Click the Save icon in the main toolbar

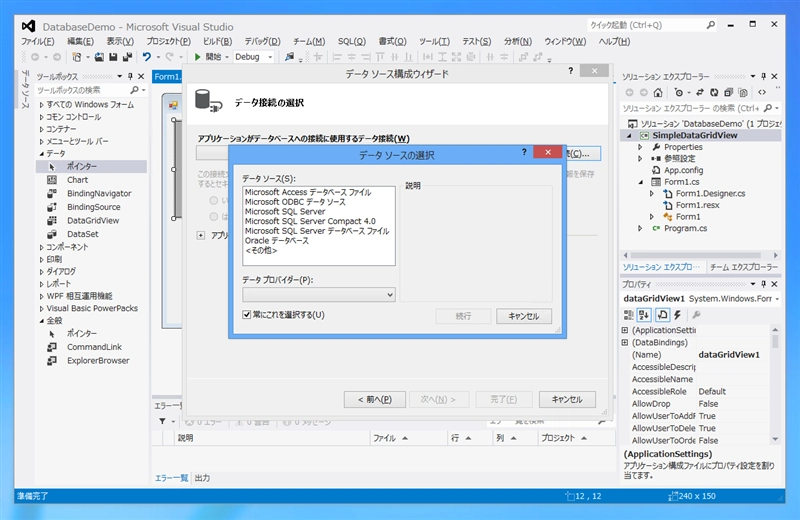click(x=113, y=57)
